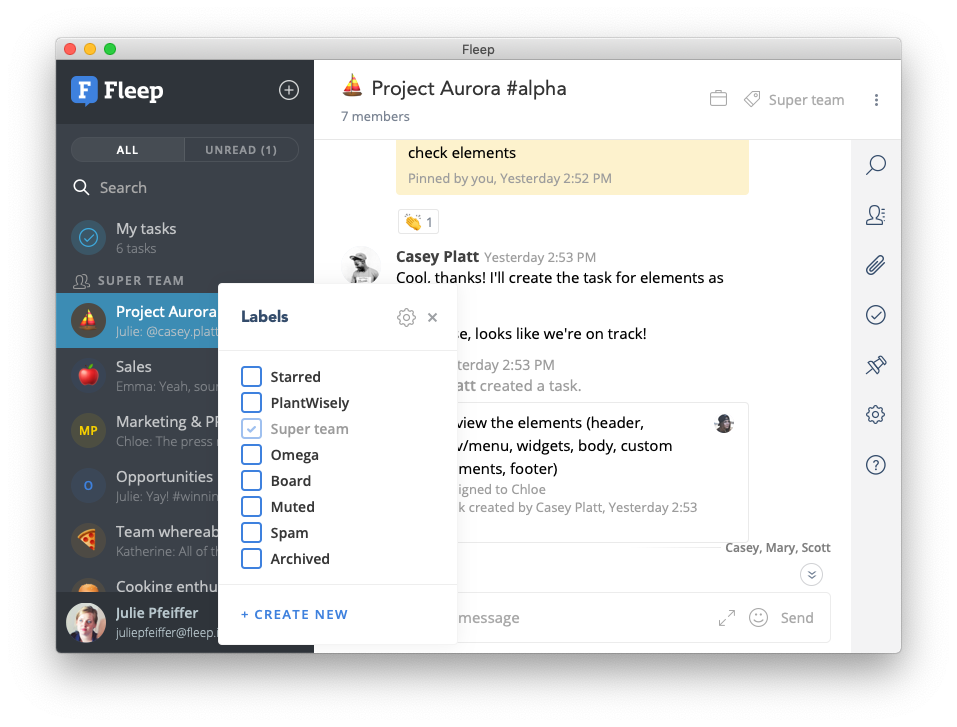
Task: Check the PlantWisely label checkbox
Action: [251, 403]
